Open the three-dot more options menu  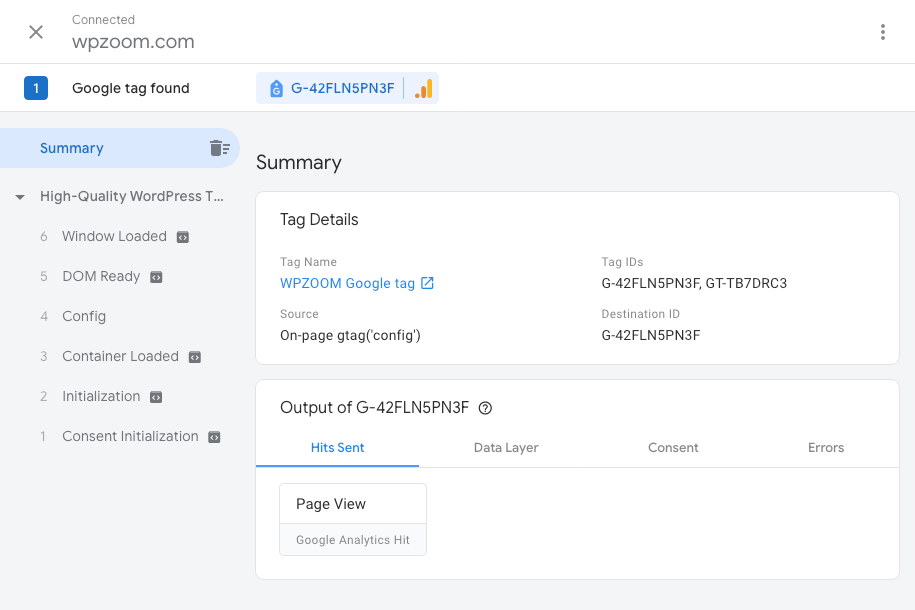click(x=882, y=32)
